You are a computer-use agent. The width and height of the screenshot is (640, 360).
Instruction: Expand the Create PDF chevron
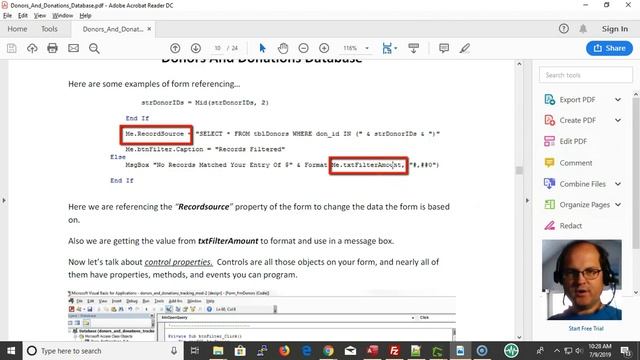click(x=618, y=120)
